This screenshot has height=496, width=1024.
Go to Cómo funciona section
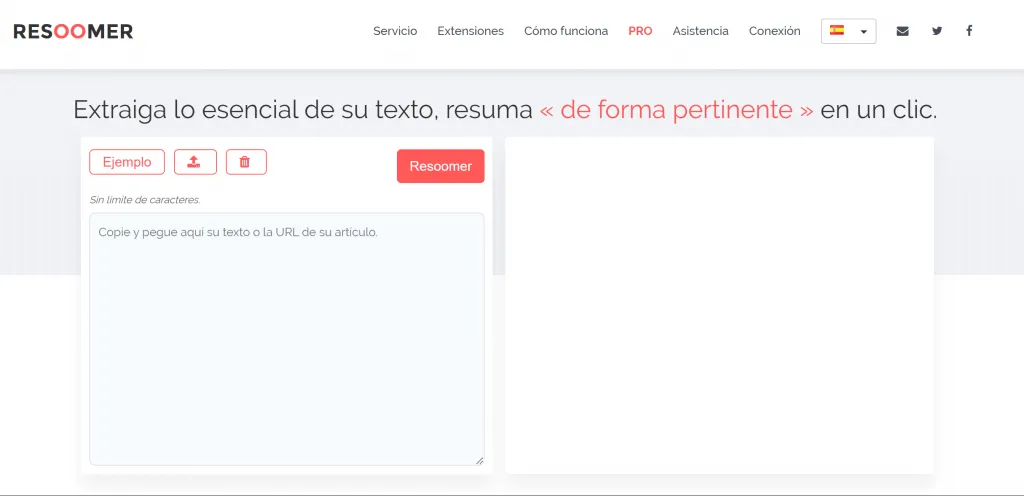tap(566, 31)
